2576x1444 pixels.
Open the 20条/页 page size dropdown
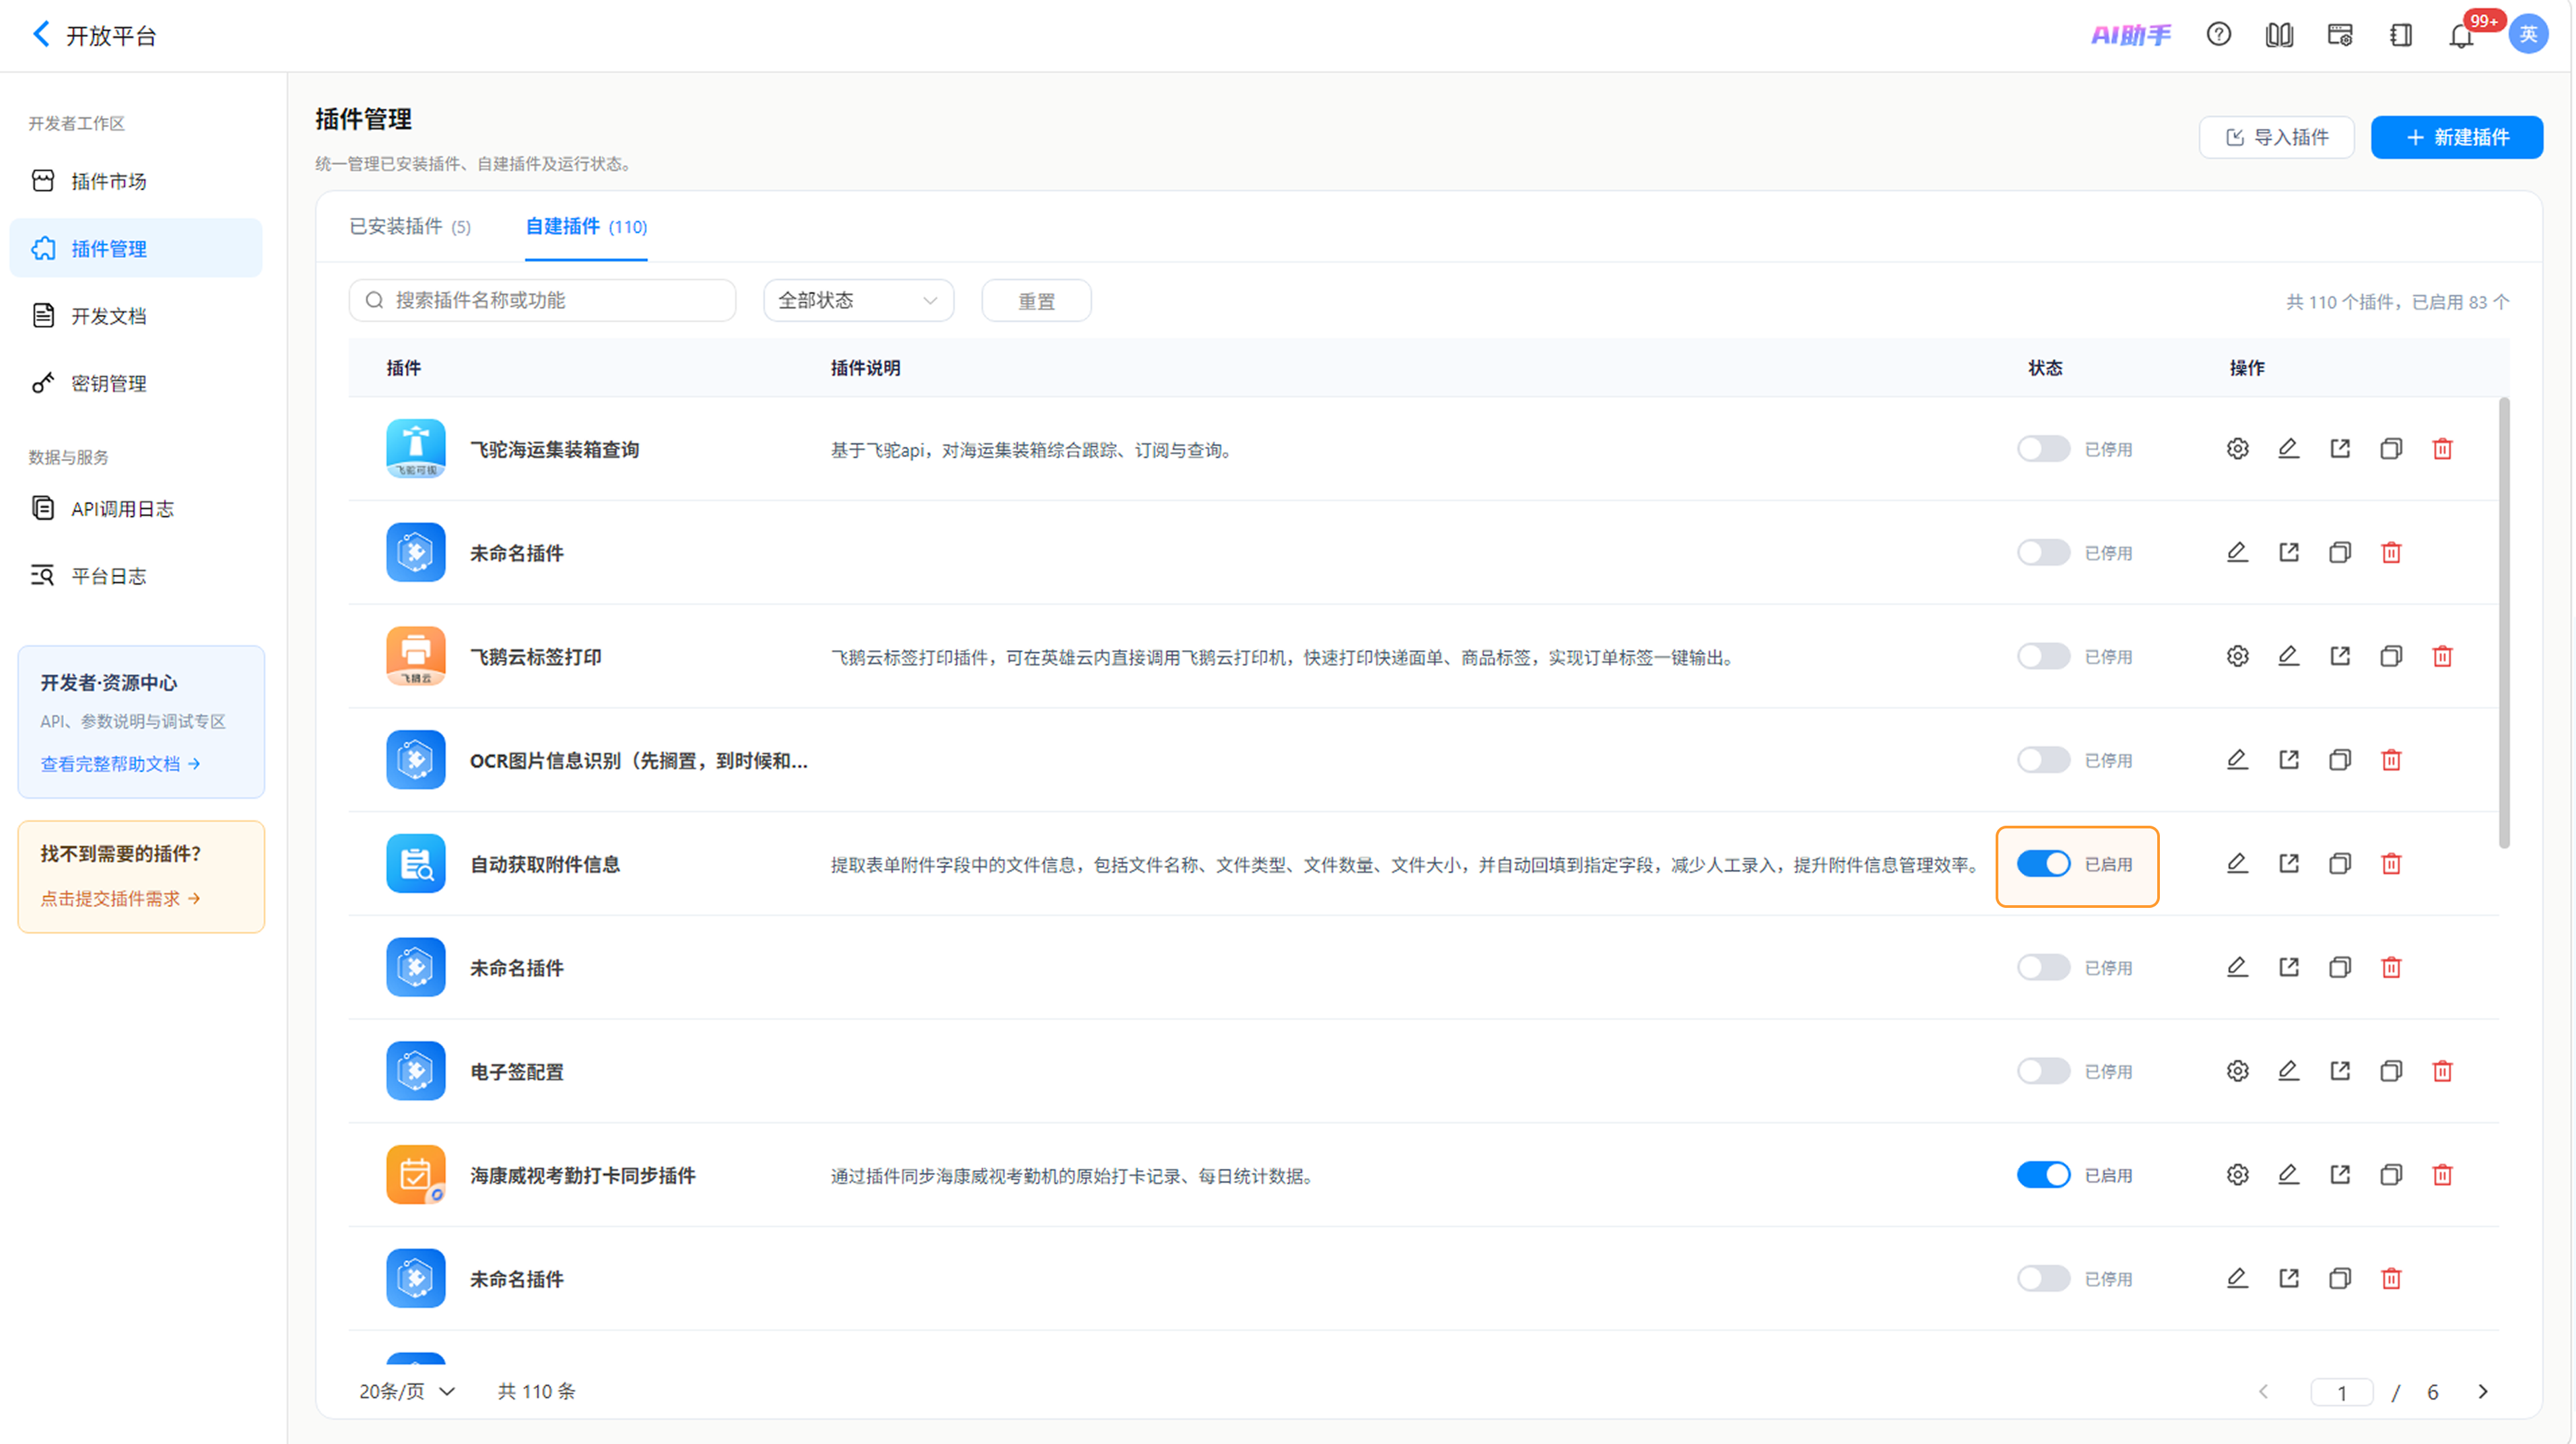(x=407, y=1391)
